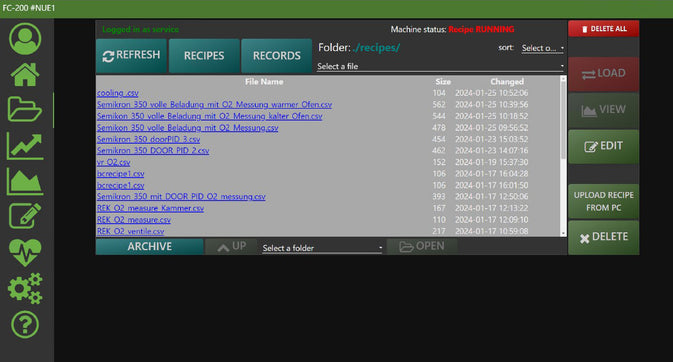Viewport: 673px width, 362px height.
Task: Click the OPEN folder button
Action: 422,246
